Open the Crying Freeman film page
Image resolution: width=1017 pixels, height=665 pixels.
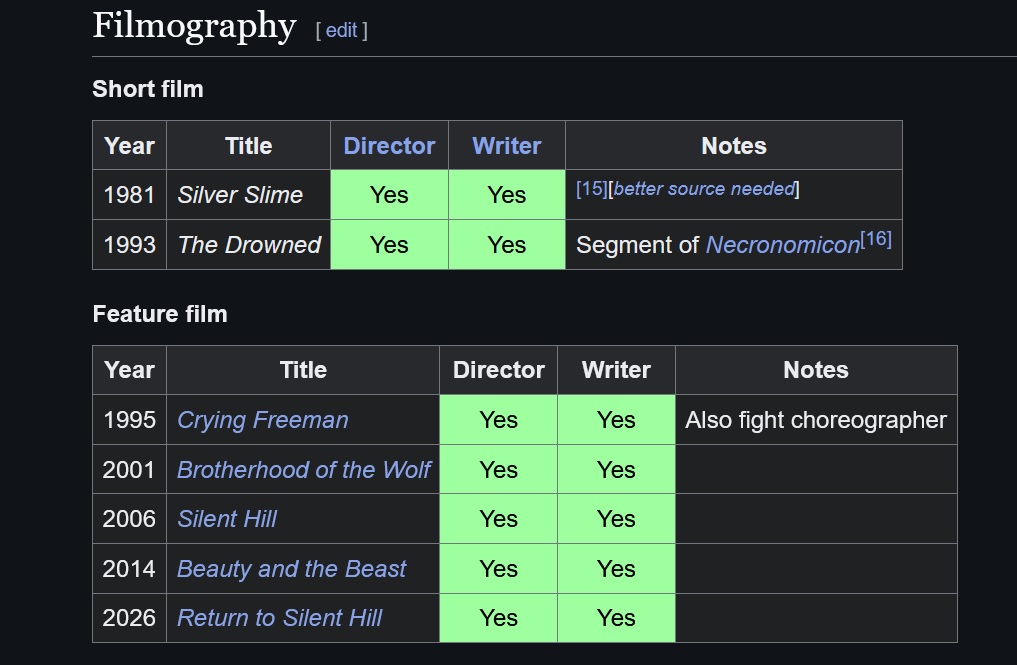[263, 420]
